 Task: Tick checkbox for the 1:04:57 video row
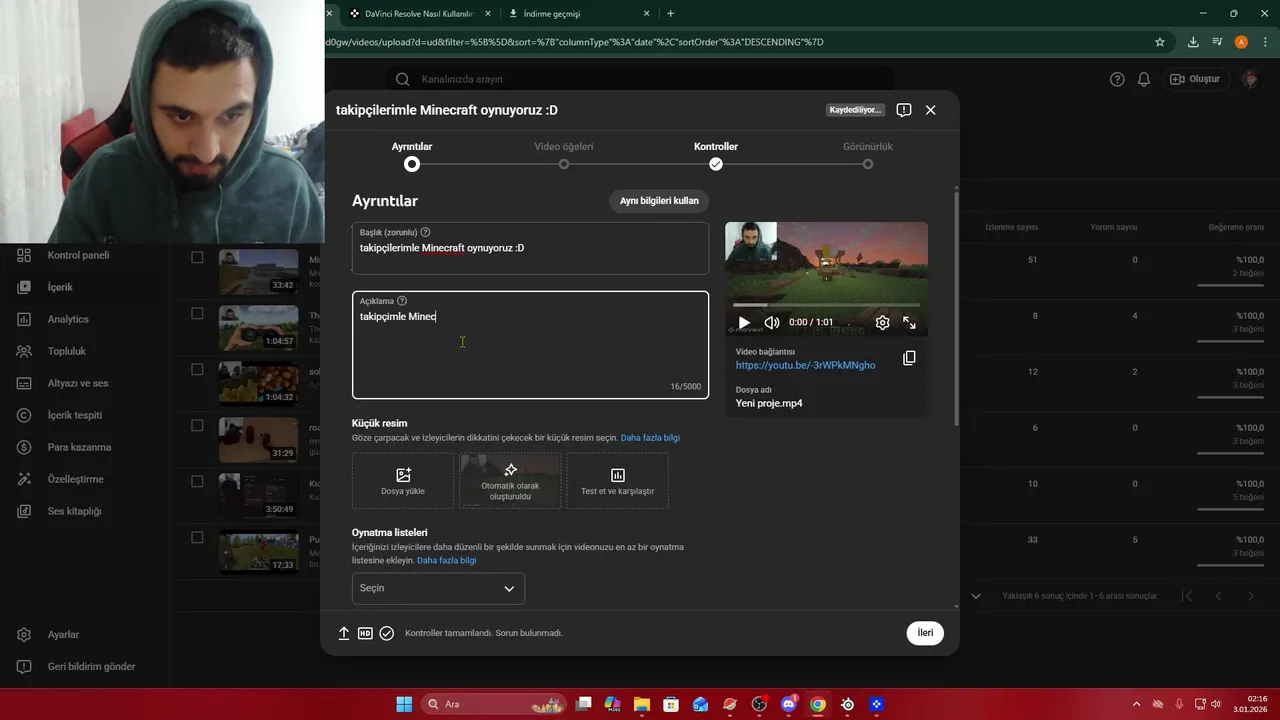pos(197,313)
